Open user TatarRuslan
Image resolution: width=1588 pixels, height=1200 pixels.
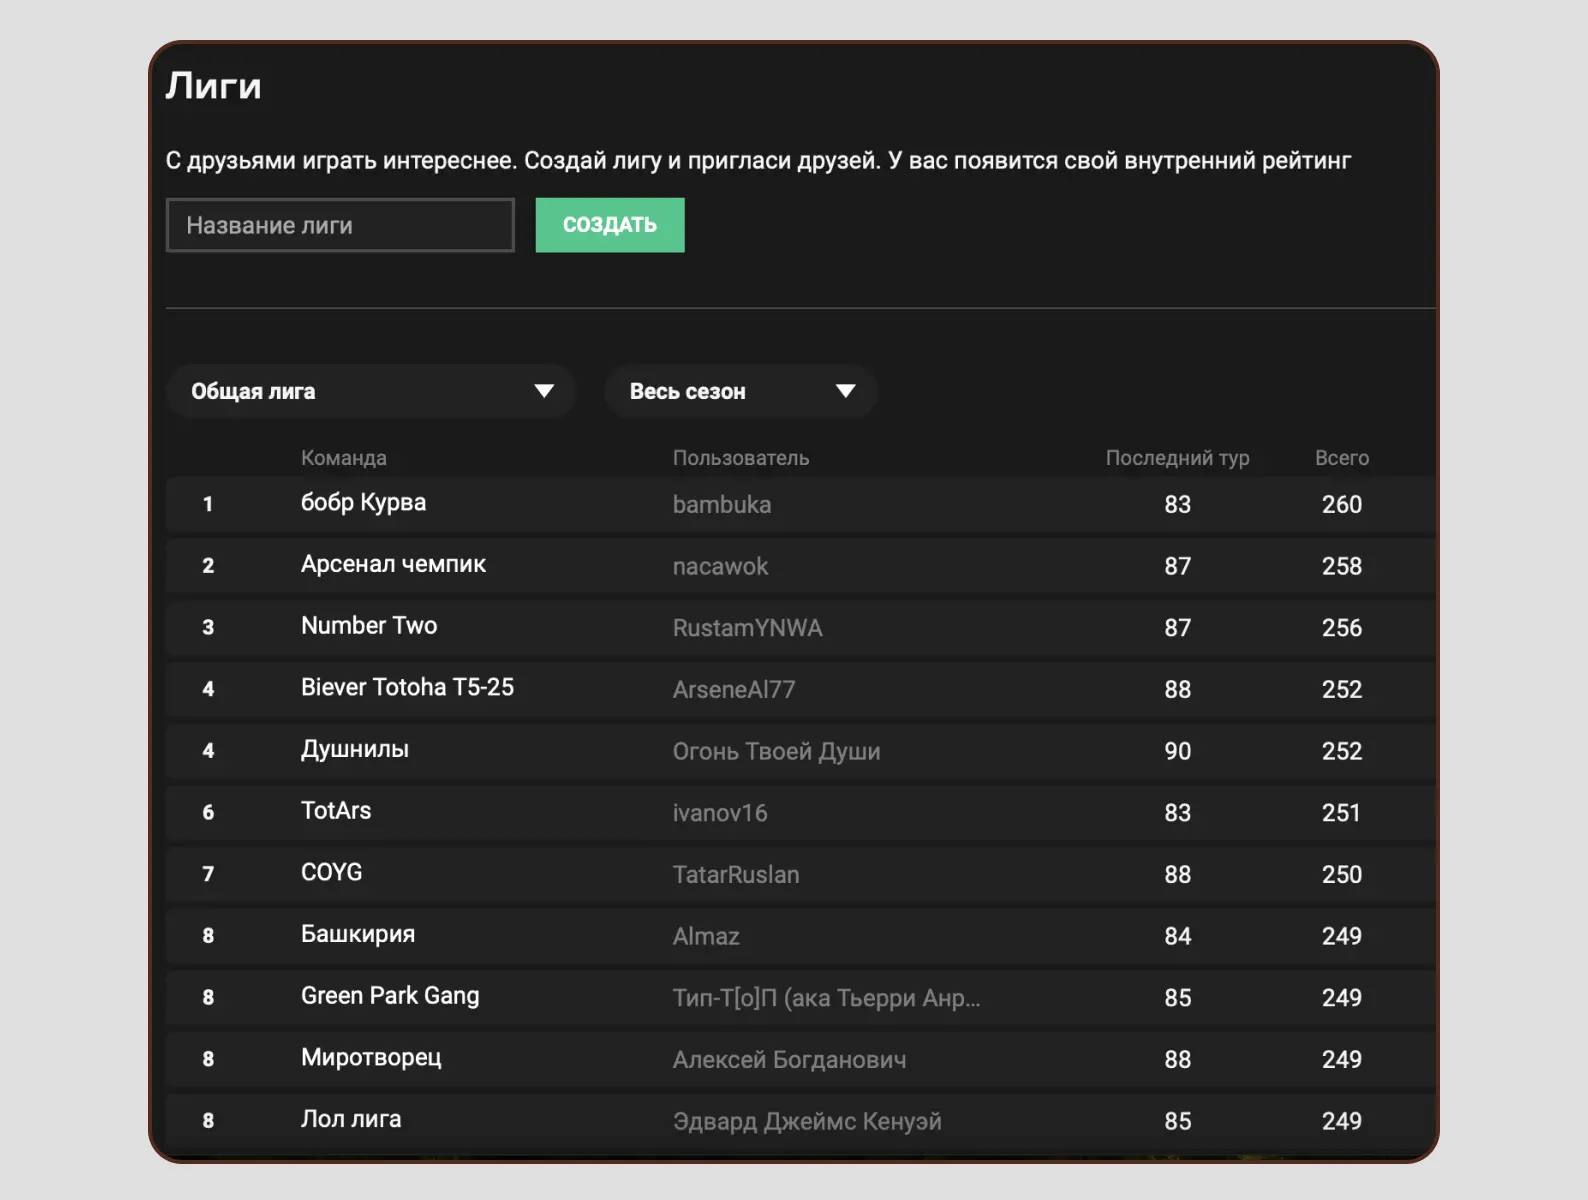click(x=736, y=875)
